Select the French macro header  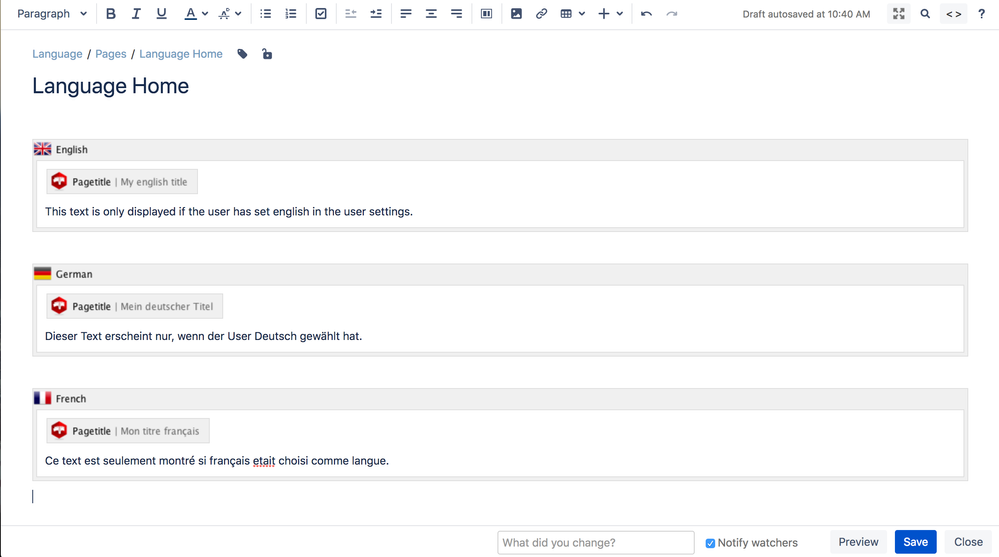[500, 398]
